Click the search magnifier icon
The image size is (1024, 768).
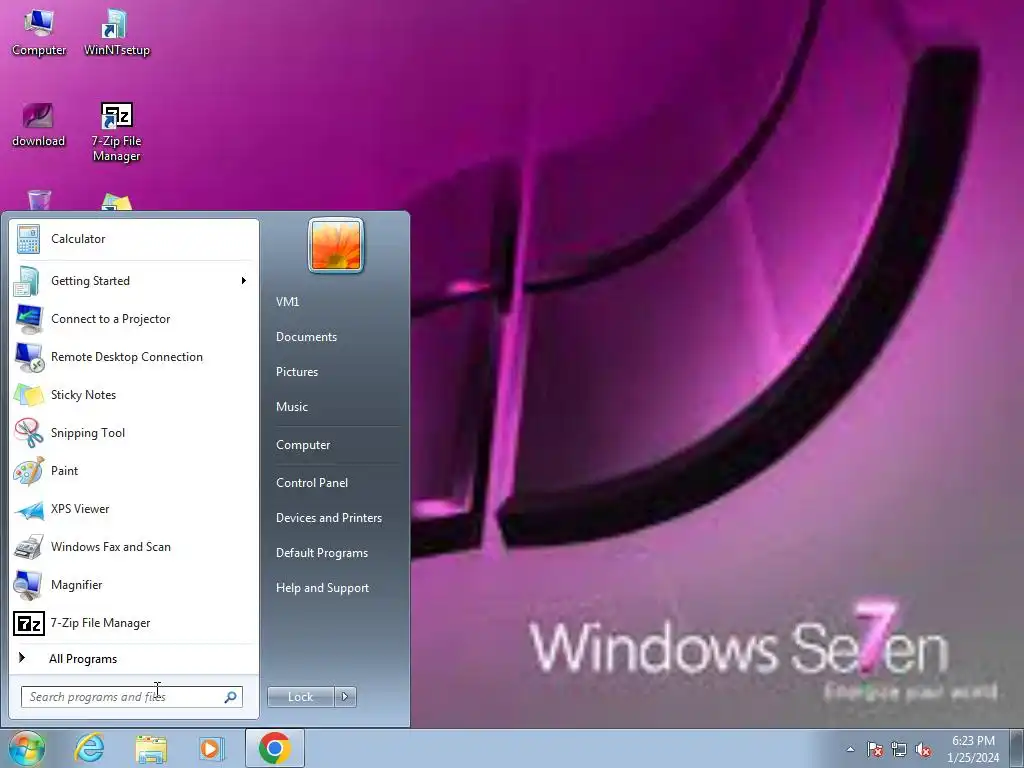231,697
